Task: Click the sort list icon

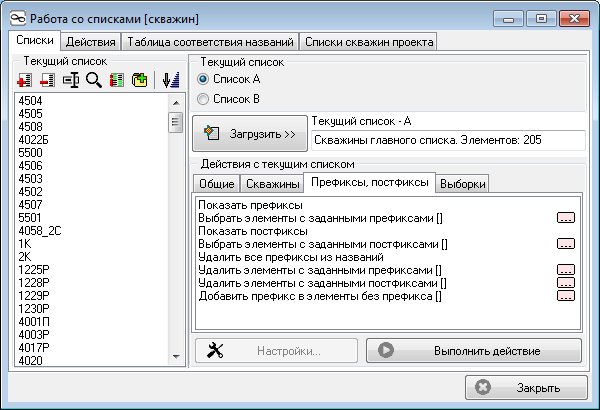Action: 171,80
